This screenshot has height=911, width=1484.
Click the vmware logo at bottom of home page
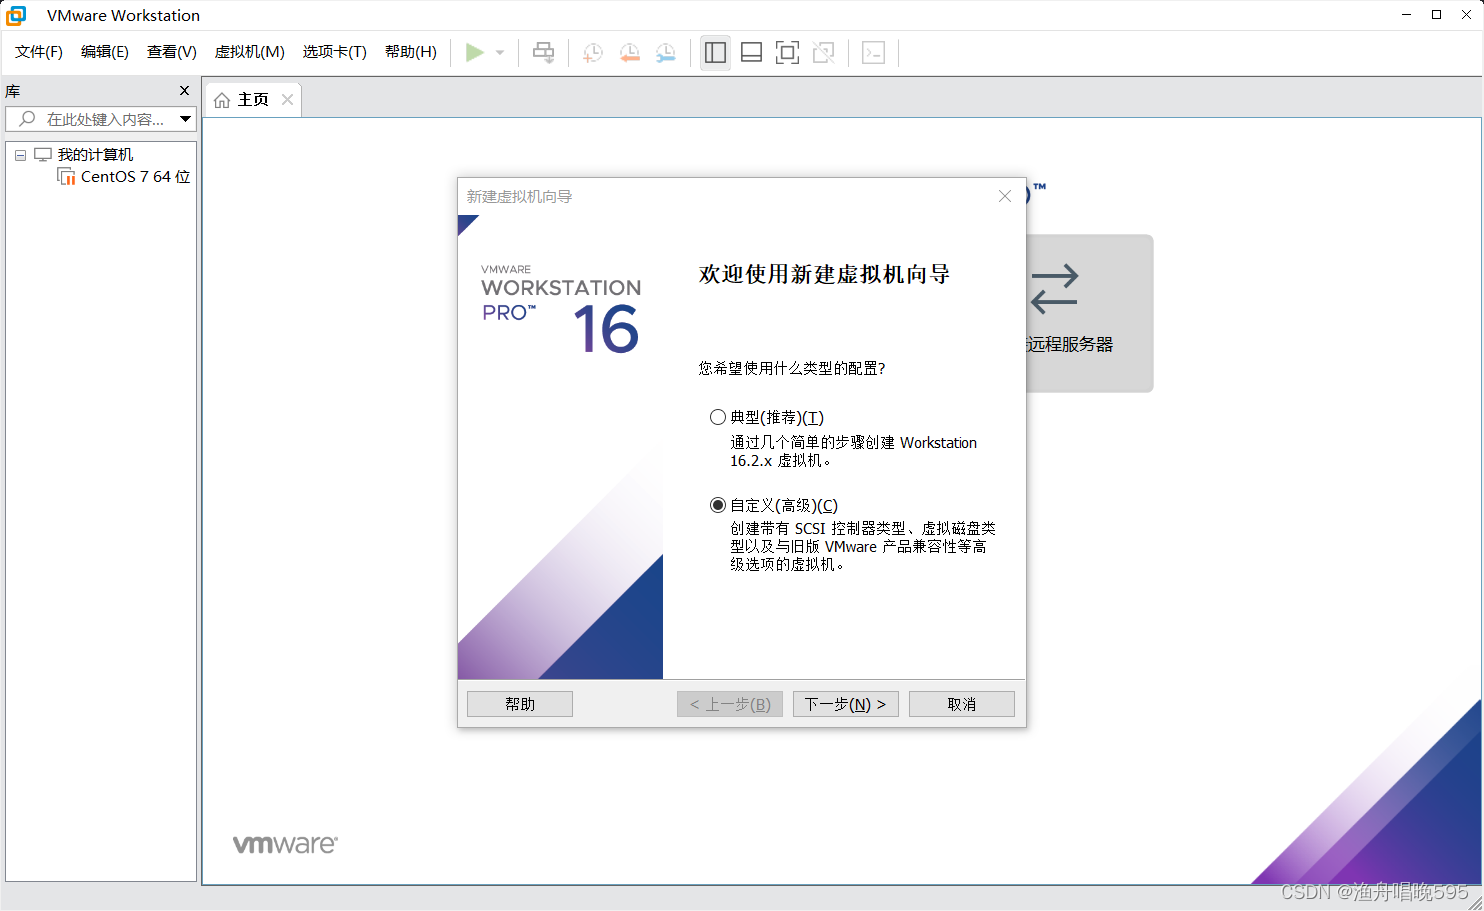[x=285, y=844]
